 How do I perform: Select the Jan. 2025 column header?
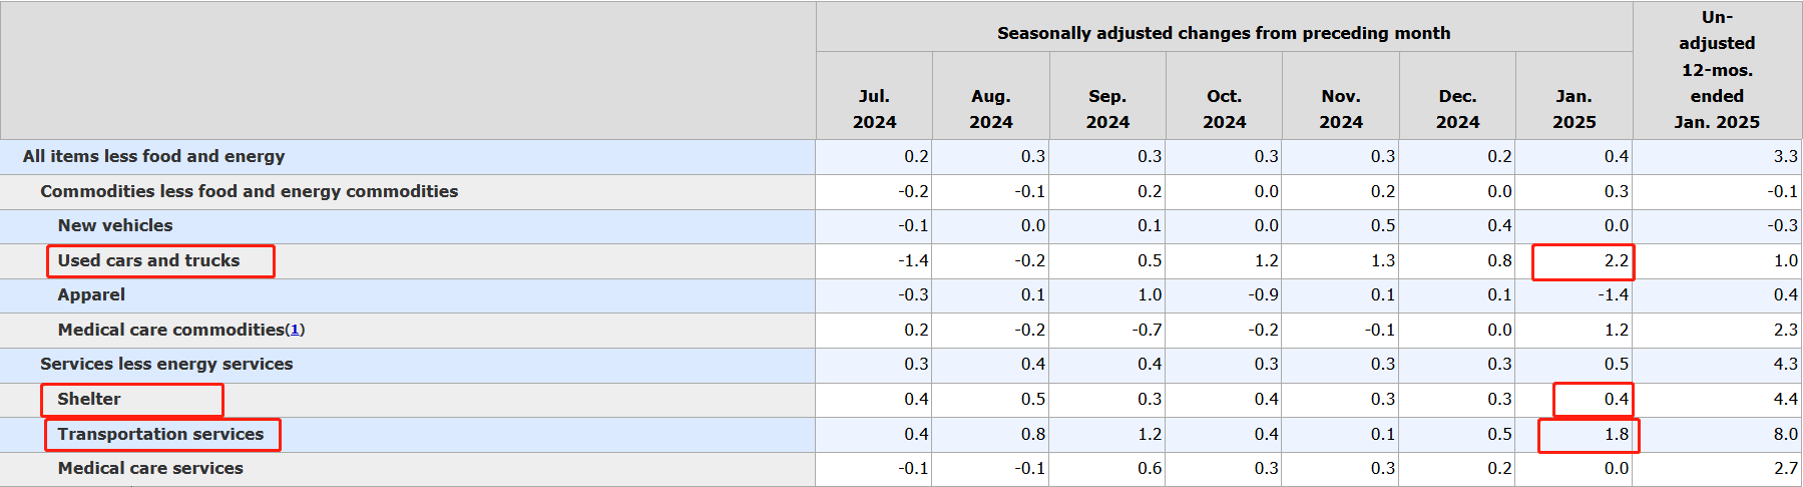pos(1573,109)
